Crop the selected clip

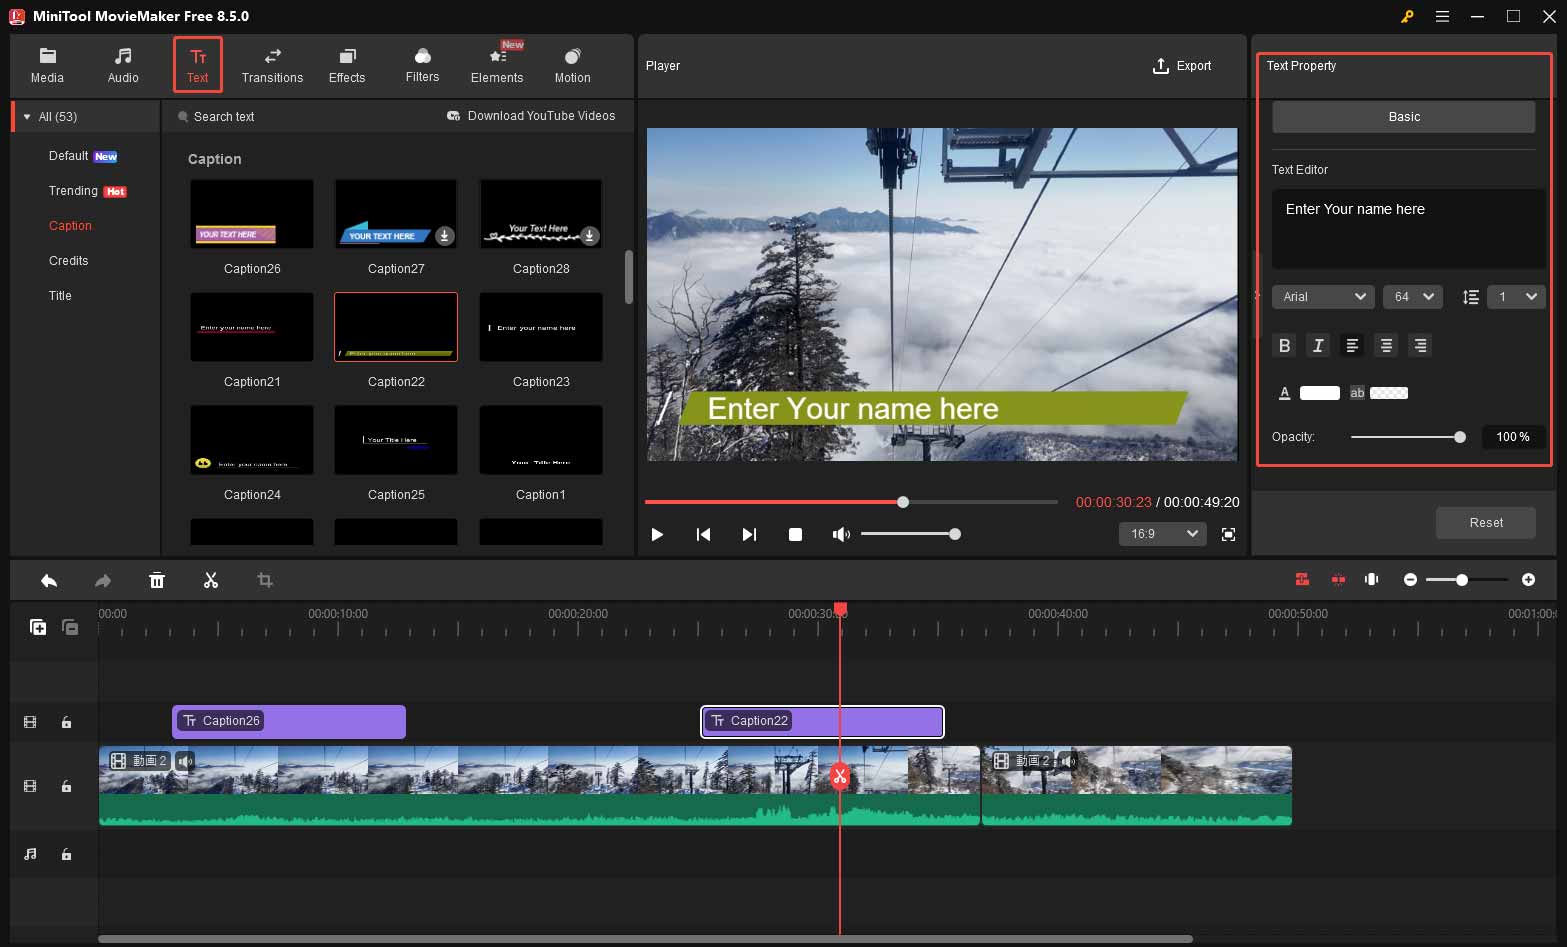(264, 580)
